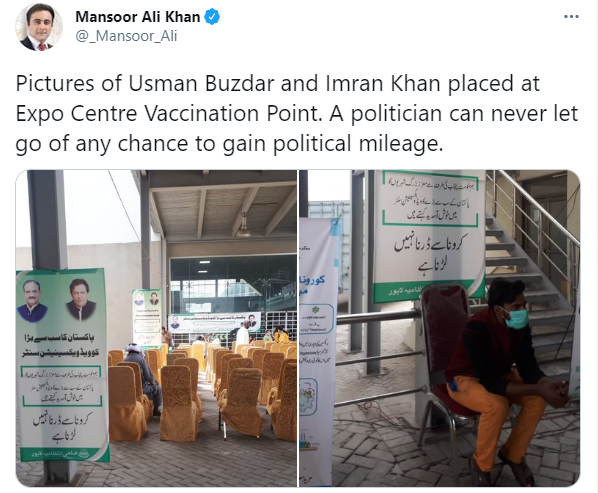Click the blue verified badge
The image size is (598, 493).
point(212,17)
